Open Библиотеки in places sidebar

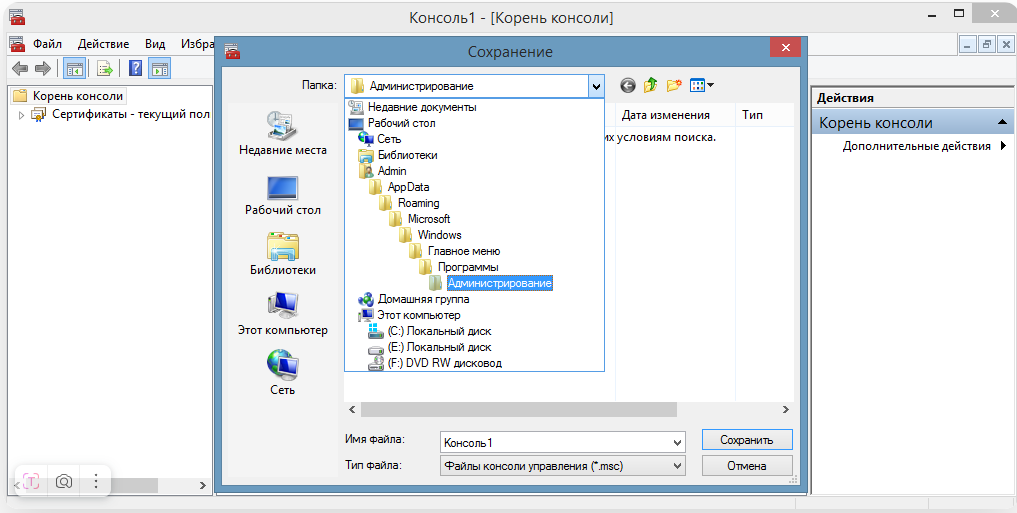pos(282,253)
